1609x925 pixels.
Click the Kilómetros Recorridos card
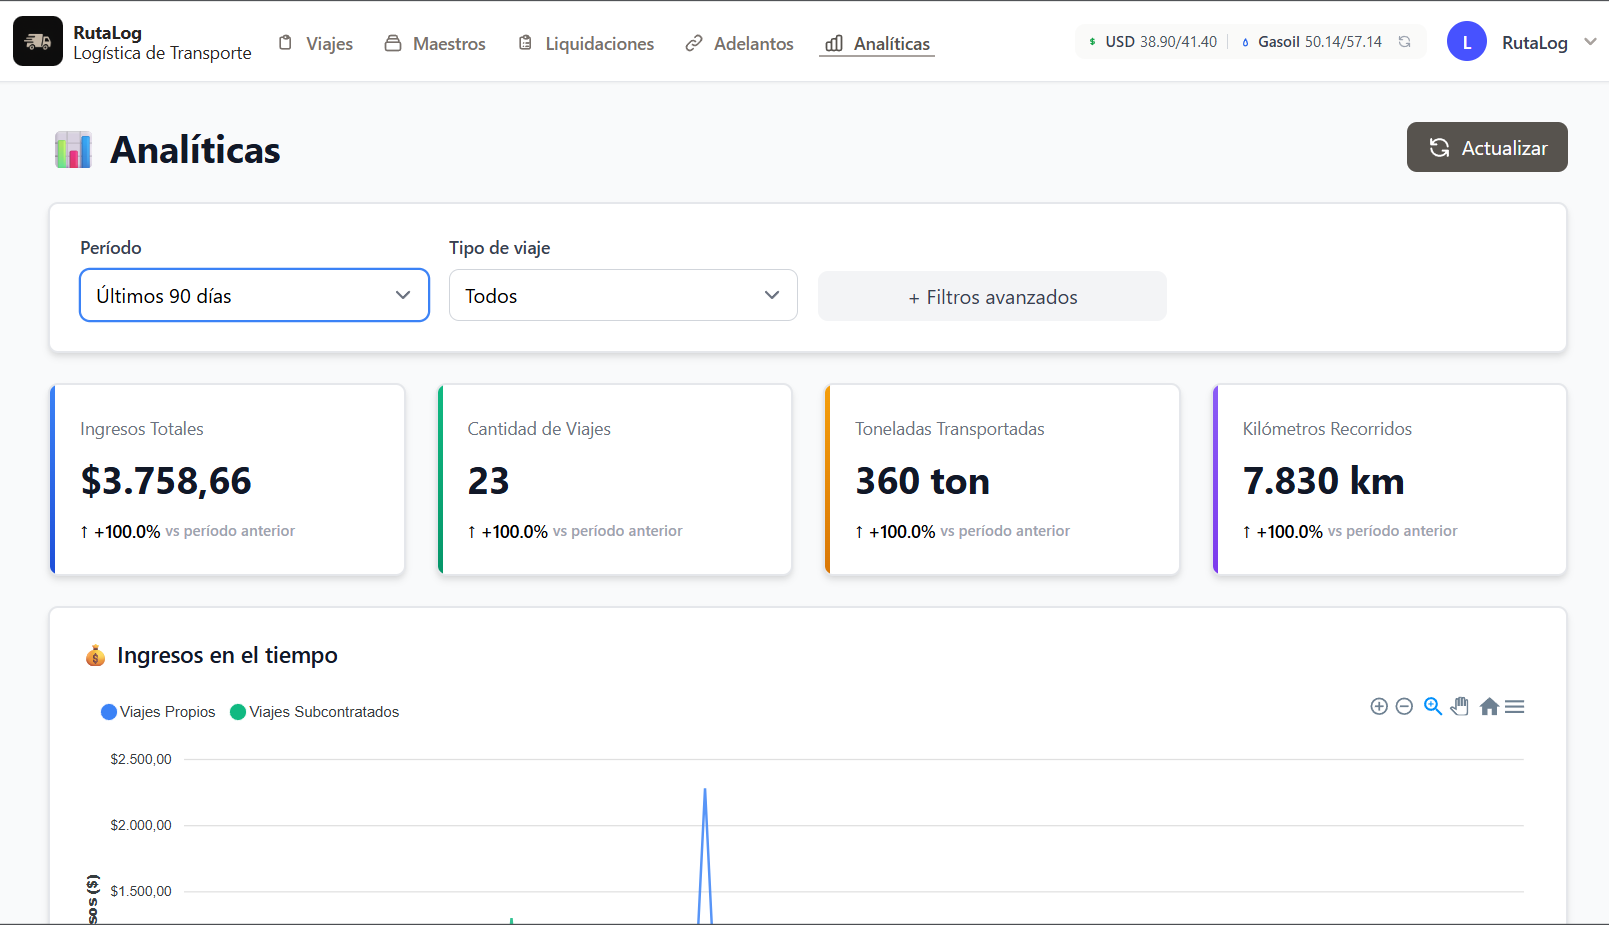click(x=1390, y=480)
